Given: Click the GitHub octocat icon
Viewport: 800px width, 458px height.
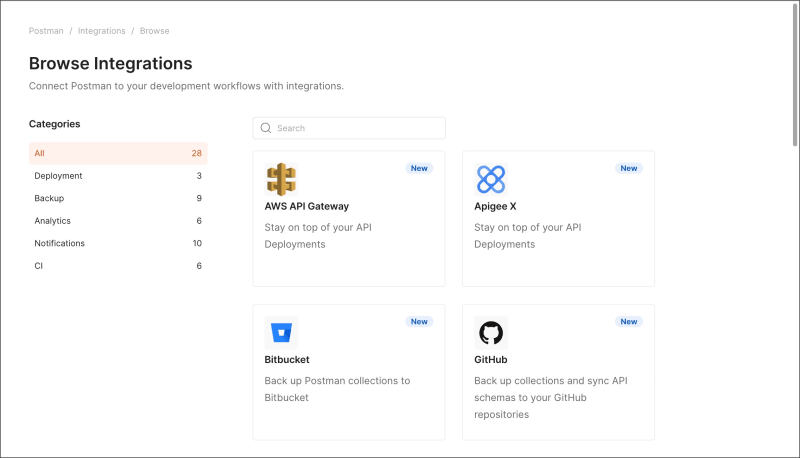Looking at the screenshot, I should pos(491,333).
